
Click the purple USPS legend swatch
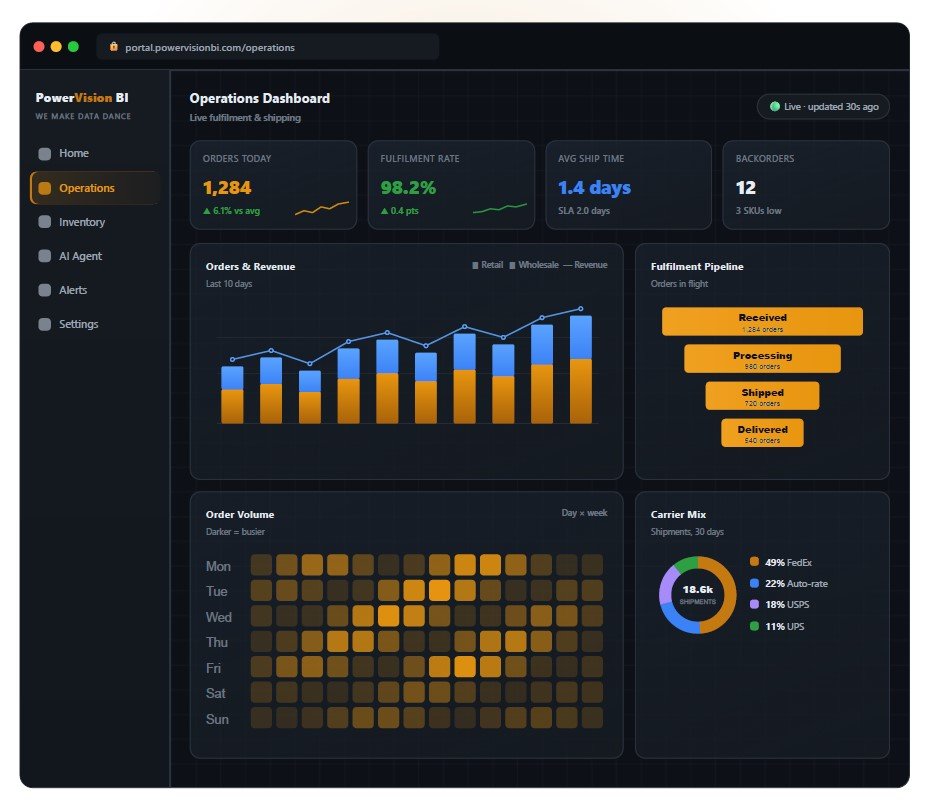tap(754, 604)
